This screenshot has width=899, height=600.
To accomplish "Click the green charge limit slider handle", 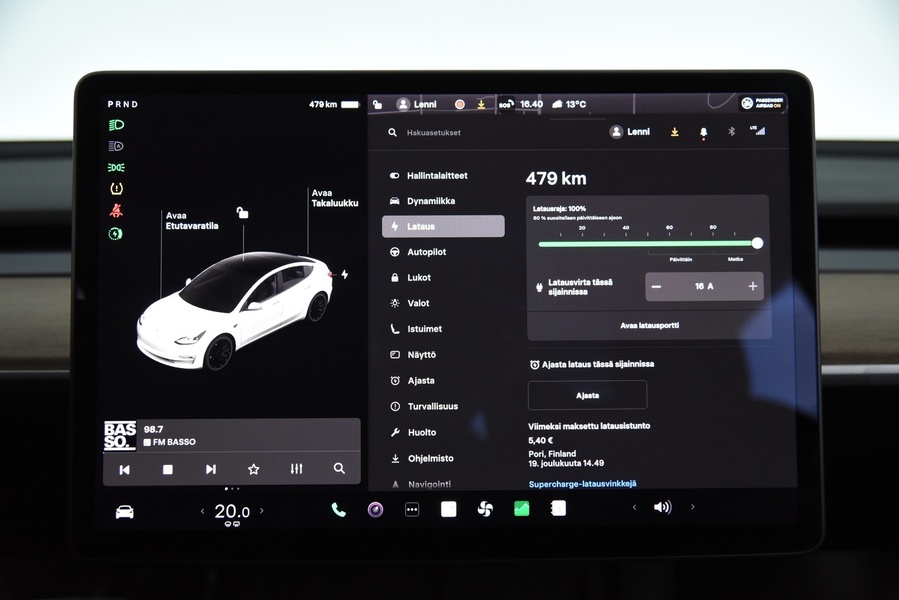I will (757, 242).
